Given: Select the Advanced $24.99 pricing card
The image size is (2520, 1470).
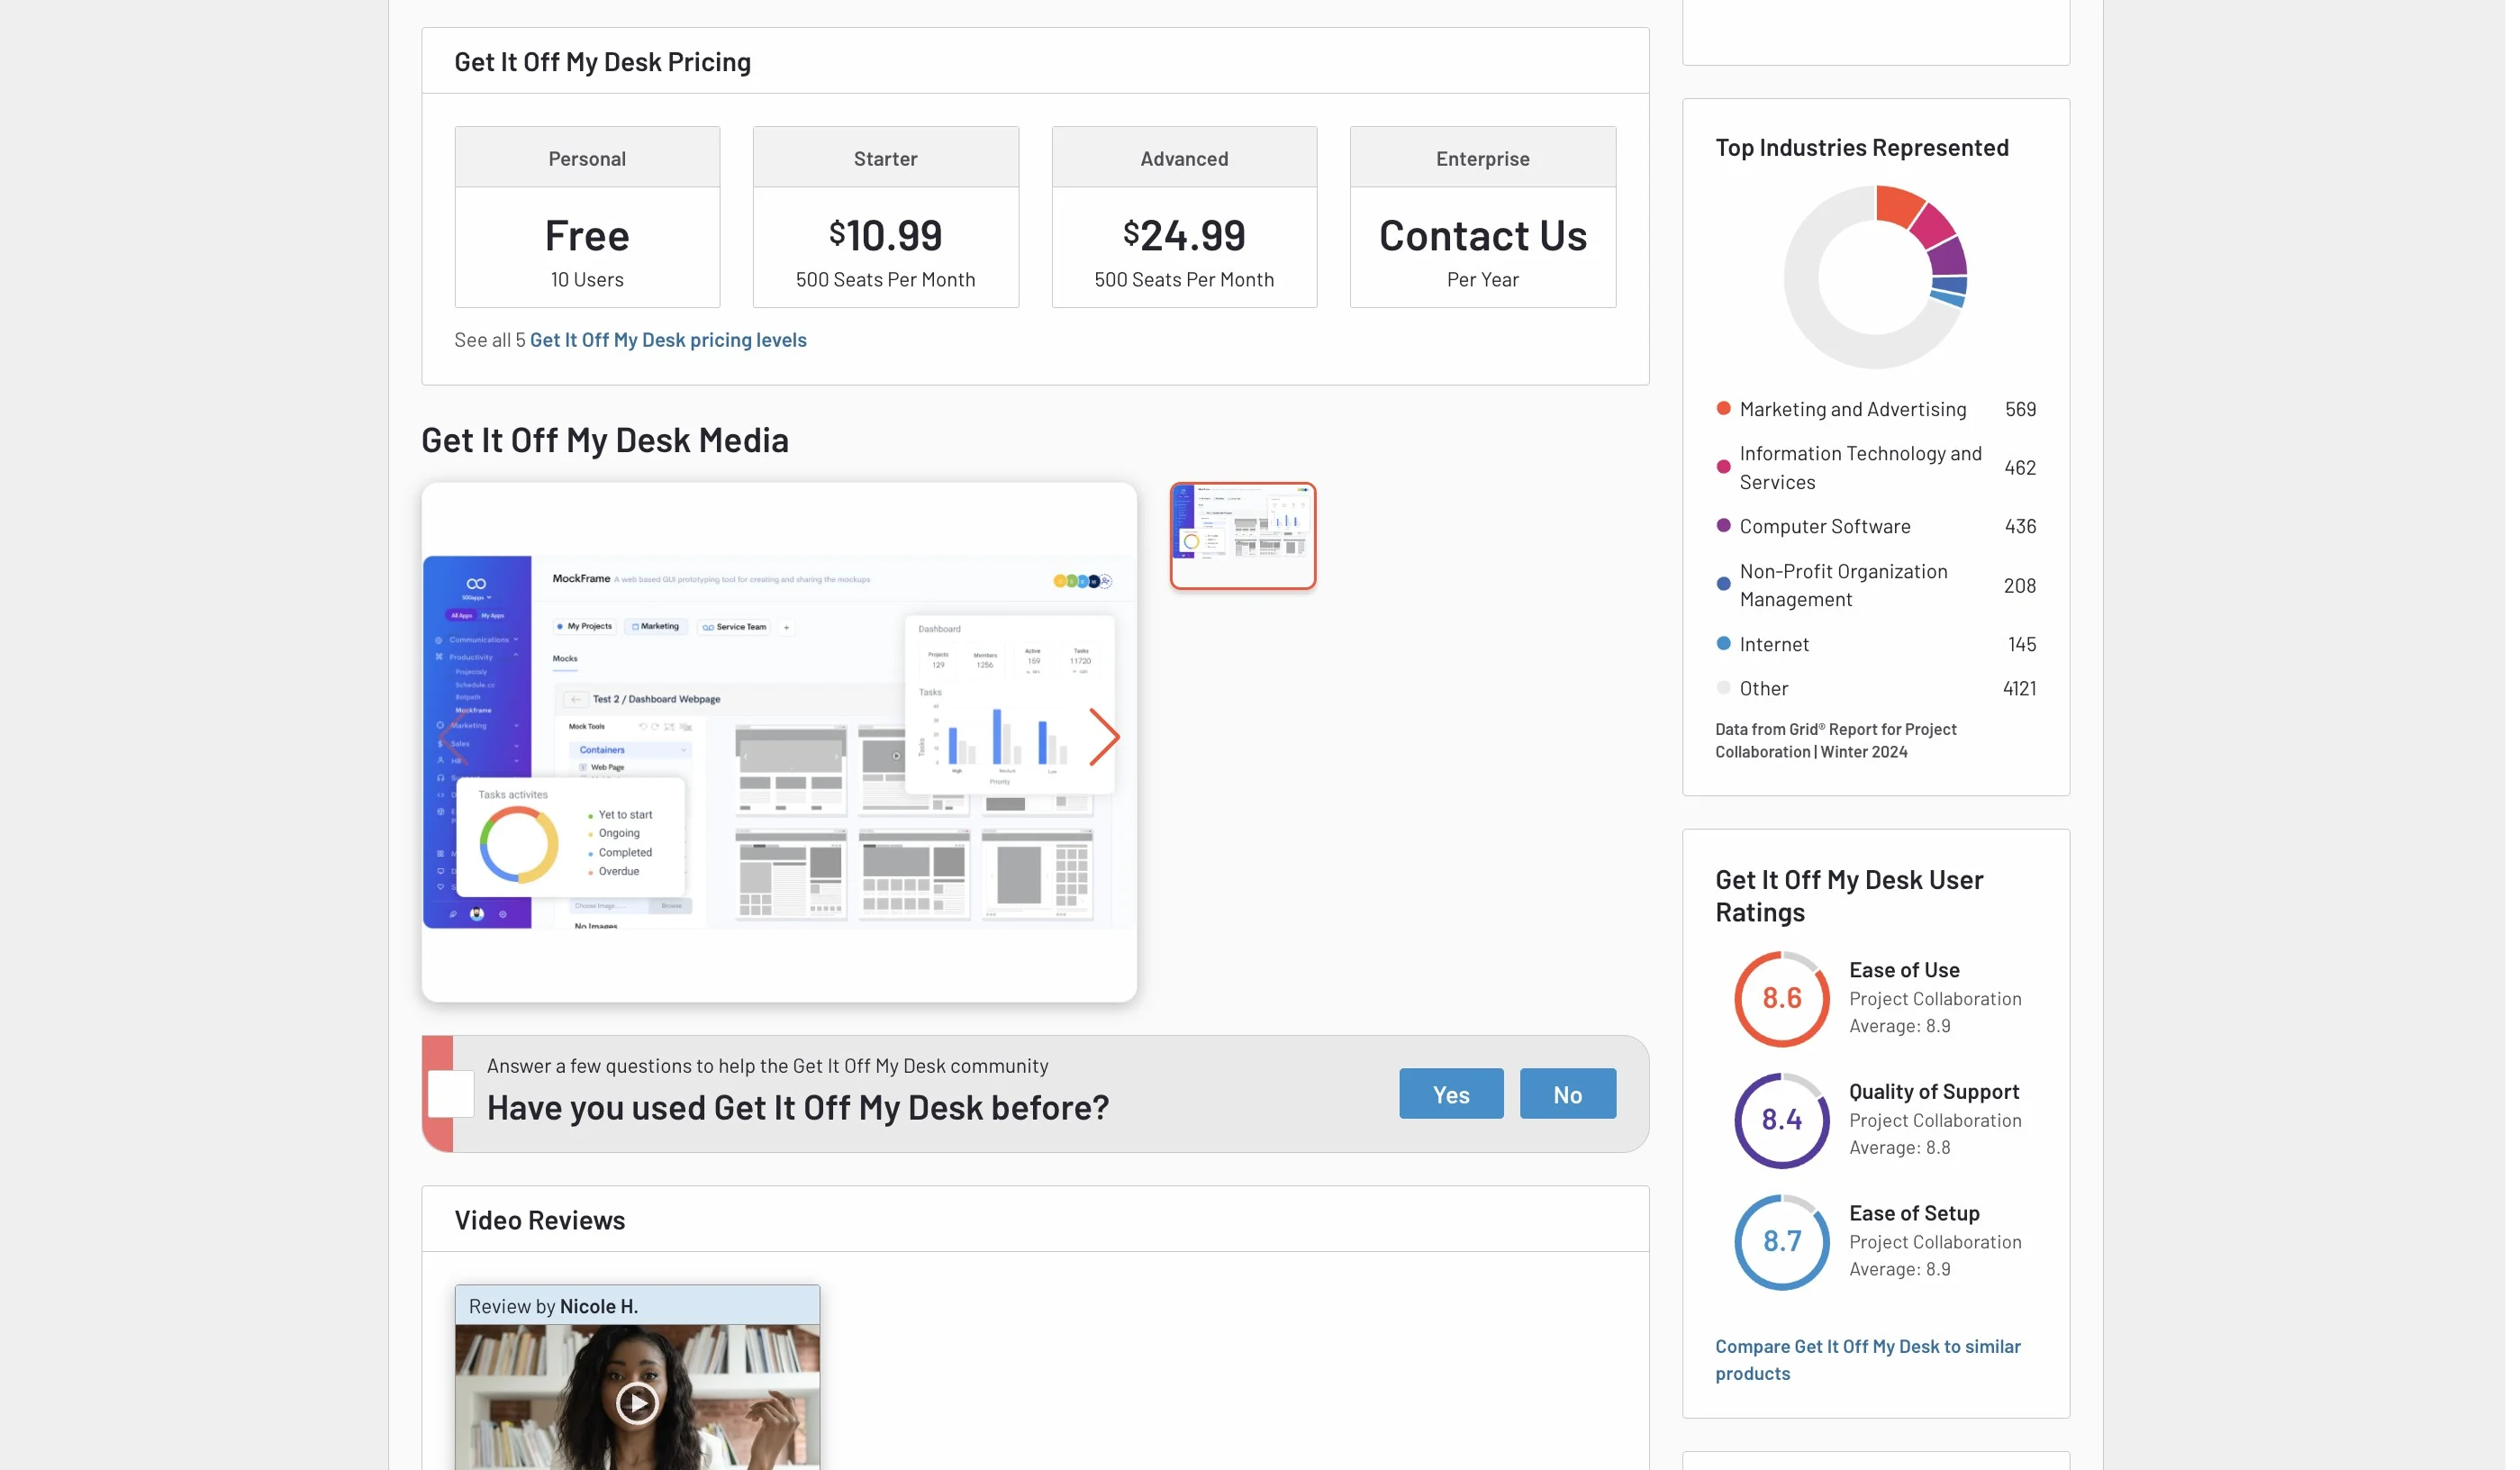Looking at the screenshot, I should click(x=1184, y=217).
